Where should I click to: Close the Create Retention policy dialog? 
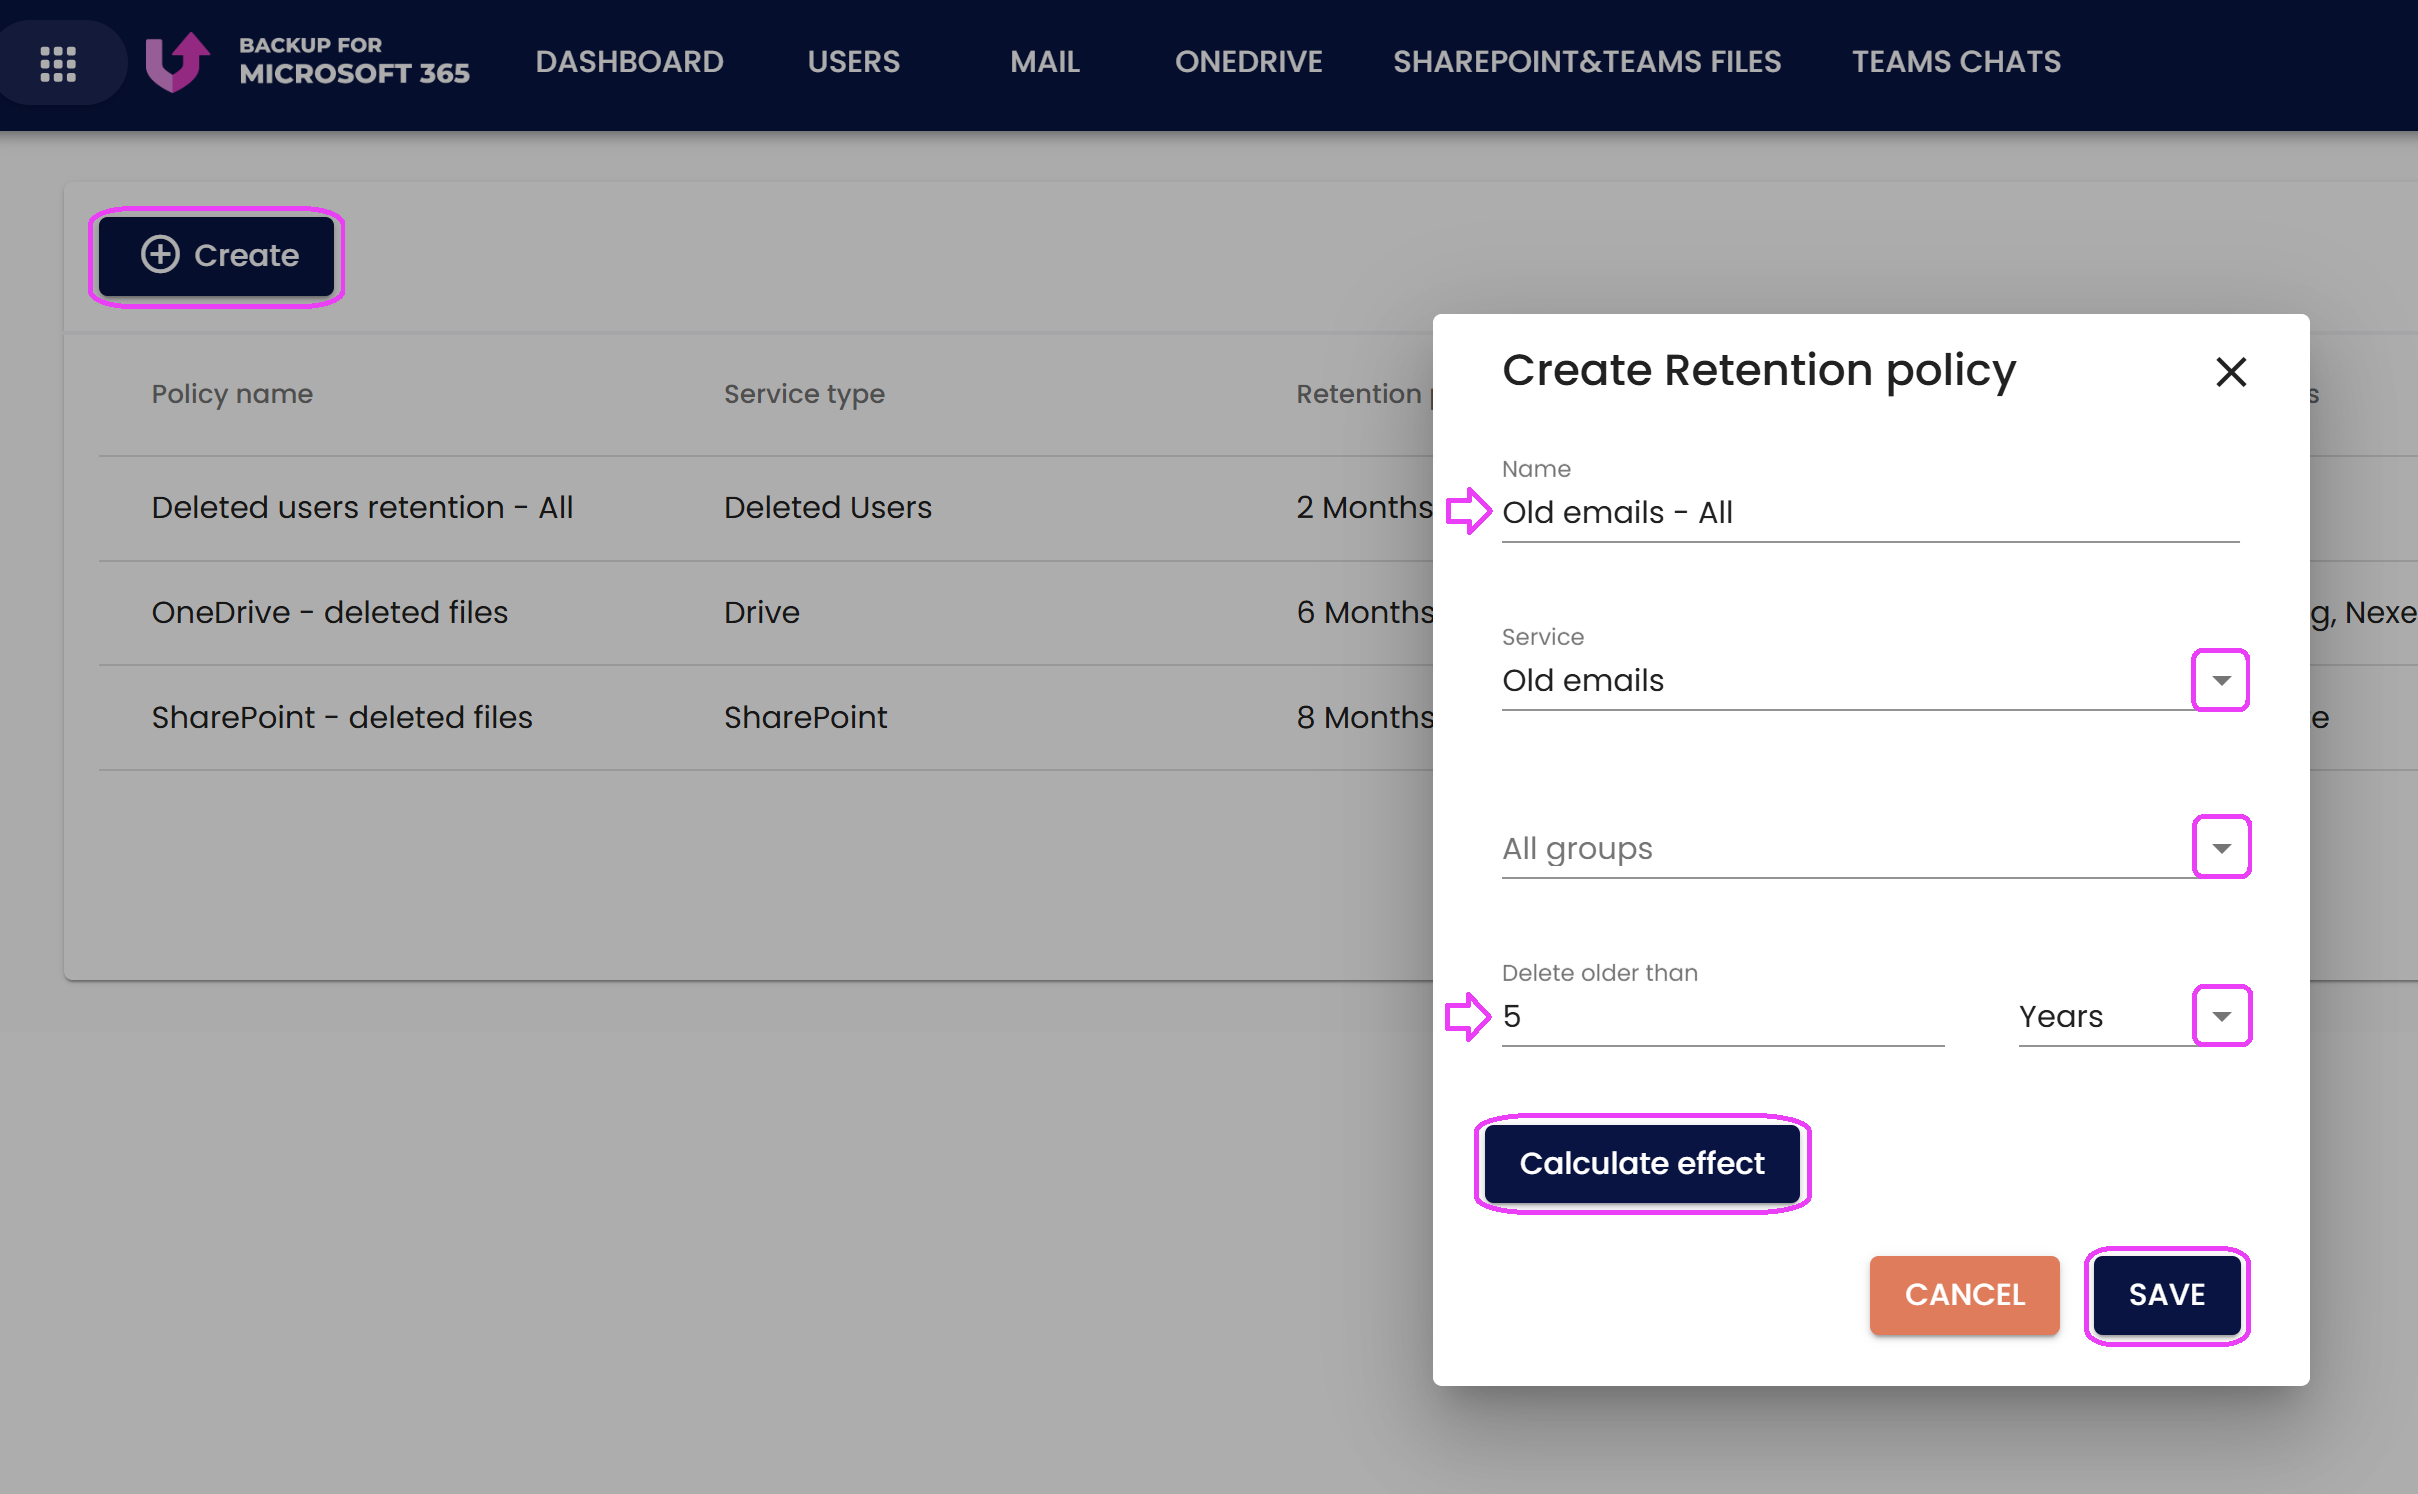2230,372
